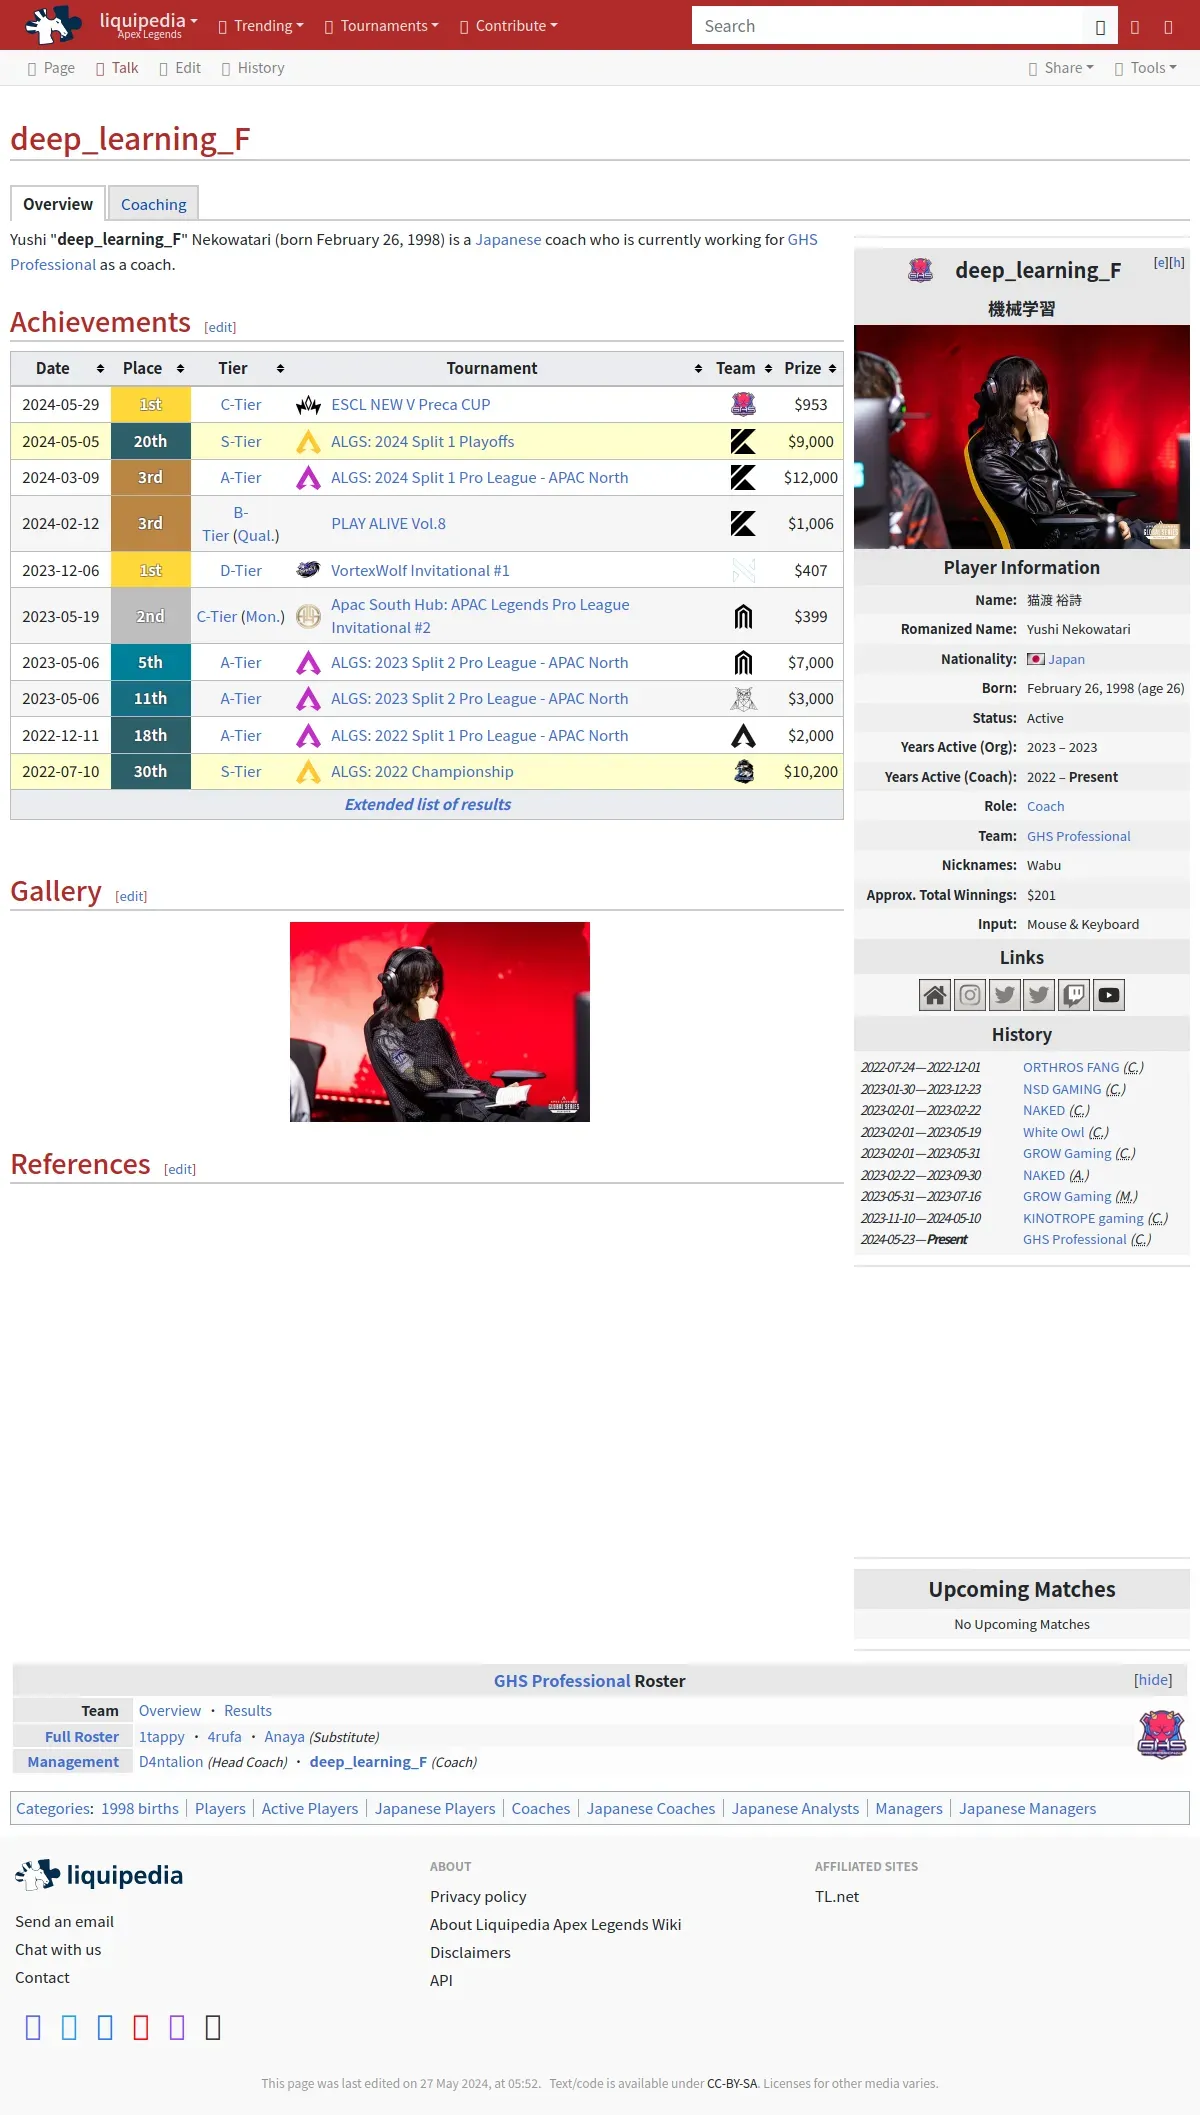The width and height of the screenshot is (1200, 2115).
Task: Open the YouTube channel link icon
Action: click(1109, 995)
